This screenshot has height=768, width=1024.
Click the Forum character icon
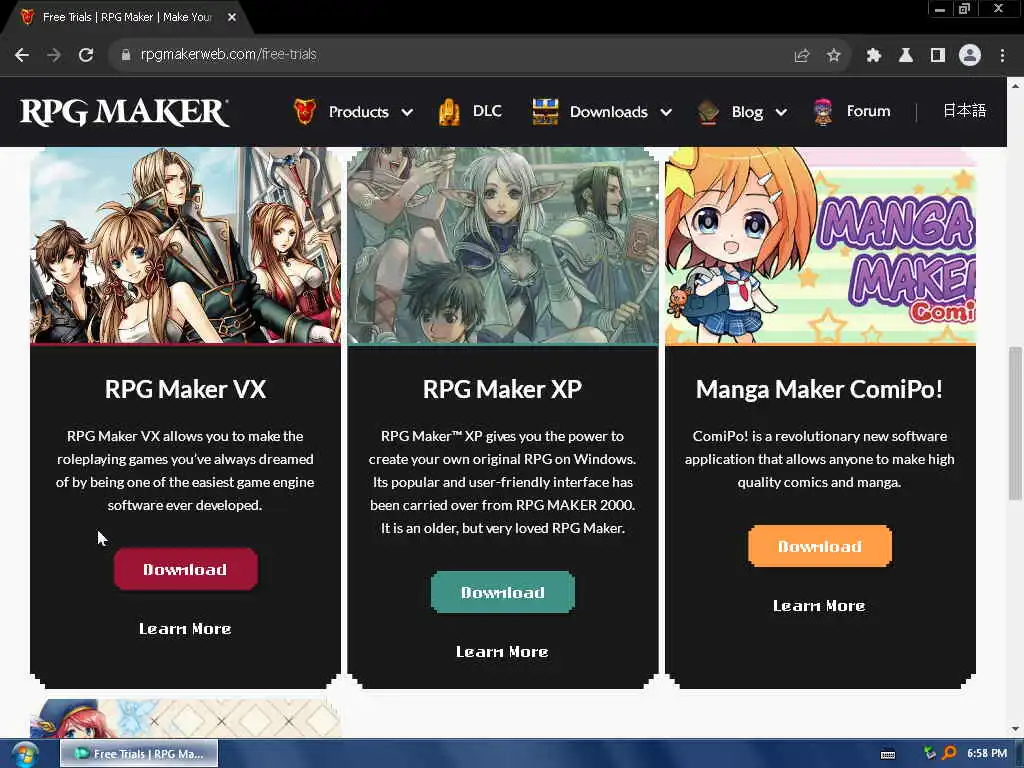pos(823,112)
